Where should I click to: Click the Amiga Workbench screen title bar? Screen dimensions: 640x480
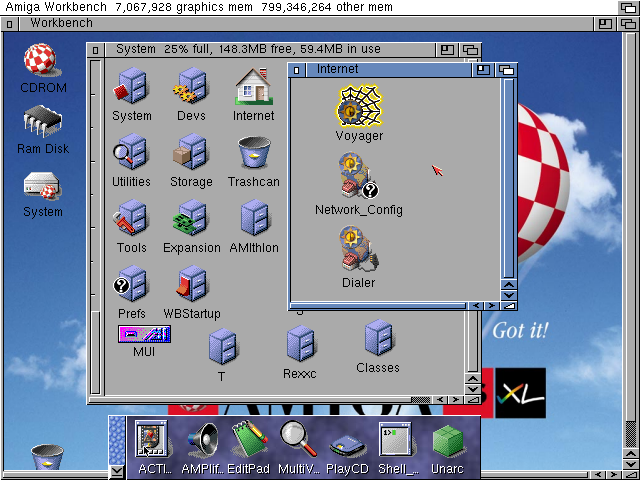pos(309,7)
